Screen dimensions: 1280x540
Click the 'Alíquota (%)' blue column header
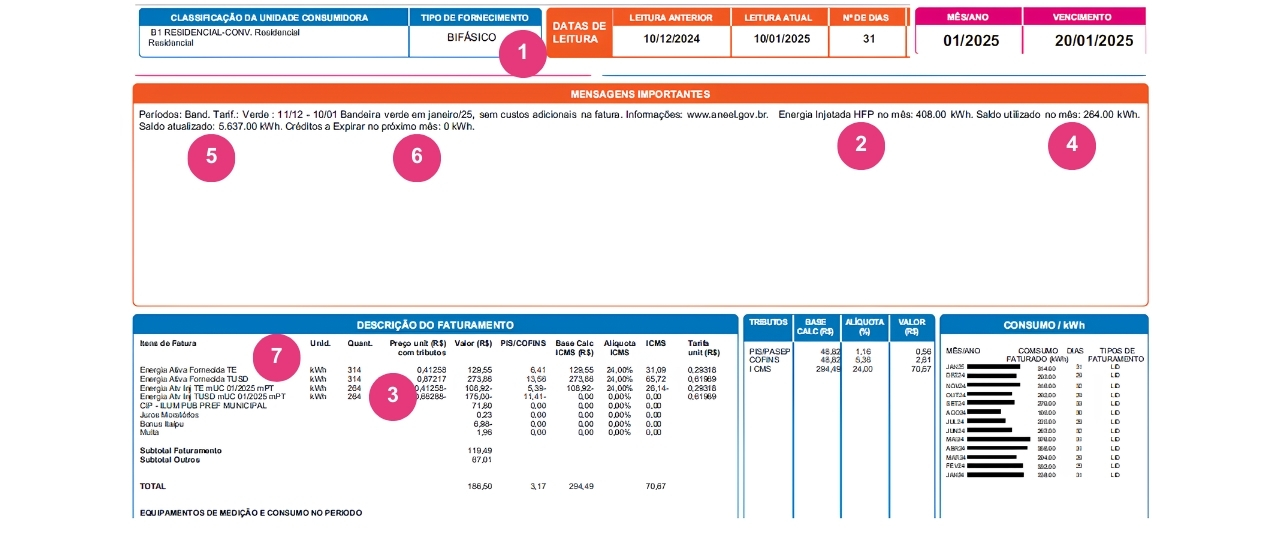pyautogui.click(x=864, y=327)
